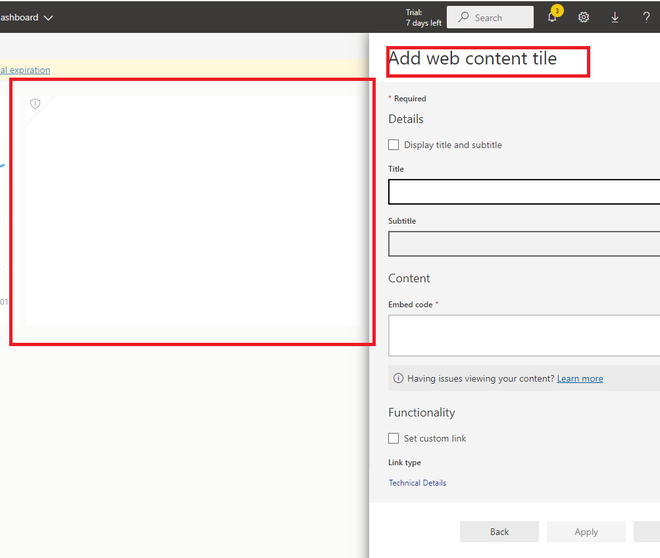Viewport: 660px width, 558px height.
Task: Click the shield warning icon on tile
Action: tap(35, 104)
